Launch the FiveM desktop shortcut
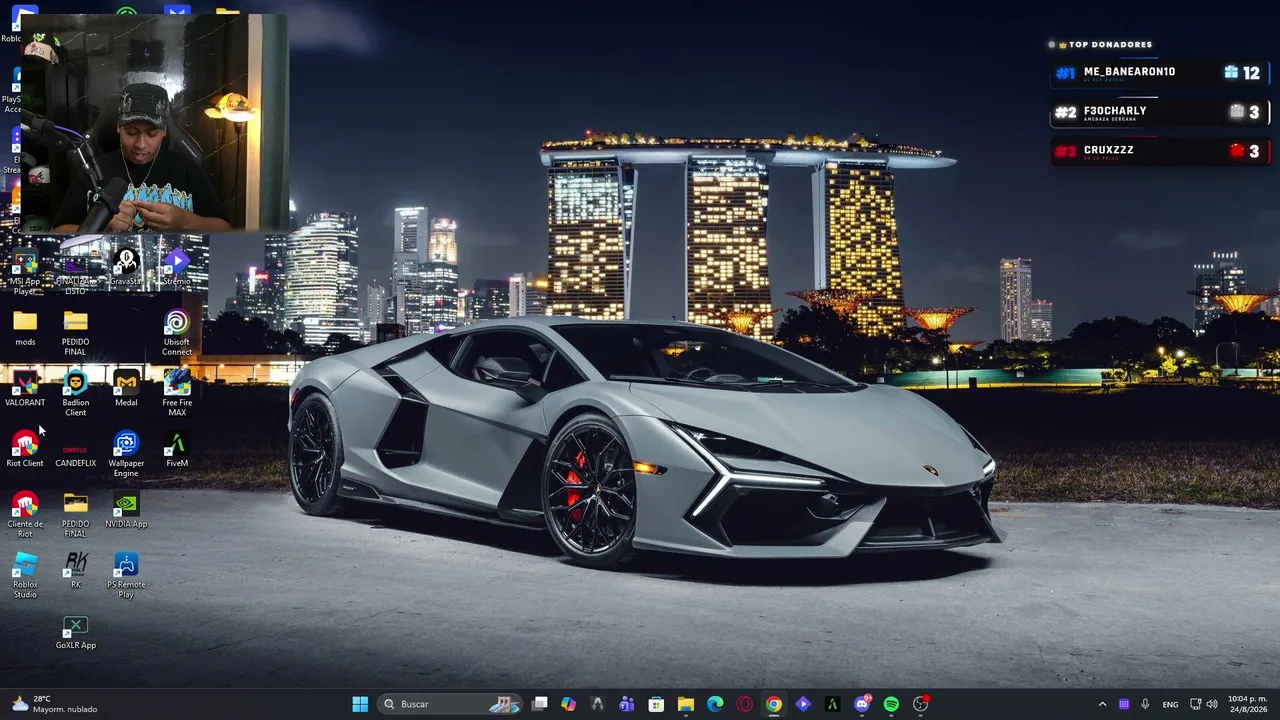Screen dimensions: 1280x720 [x=177, y=450]
